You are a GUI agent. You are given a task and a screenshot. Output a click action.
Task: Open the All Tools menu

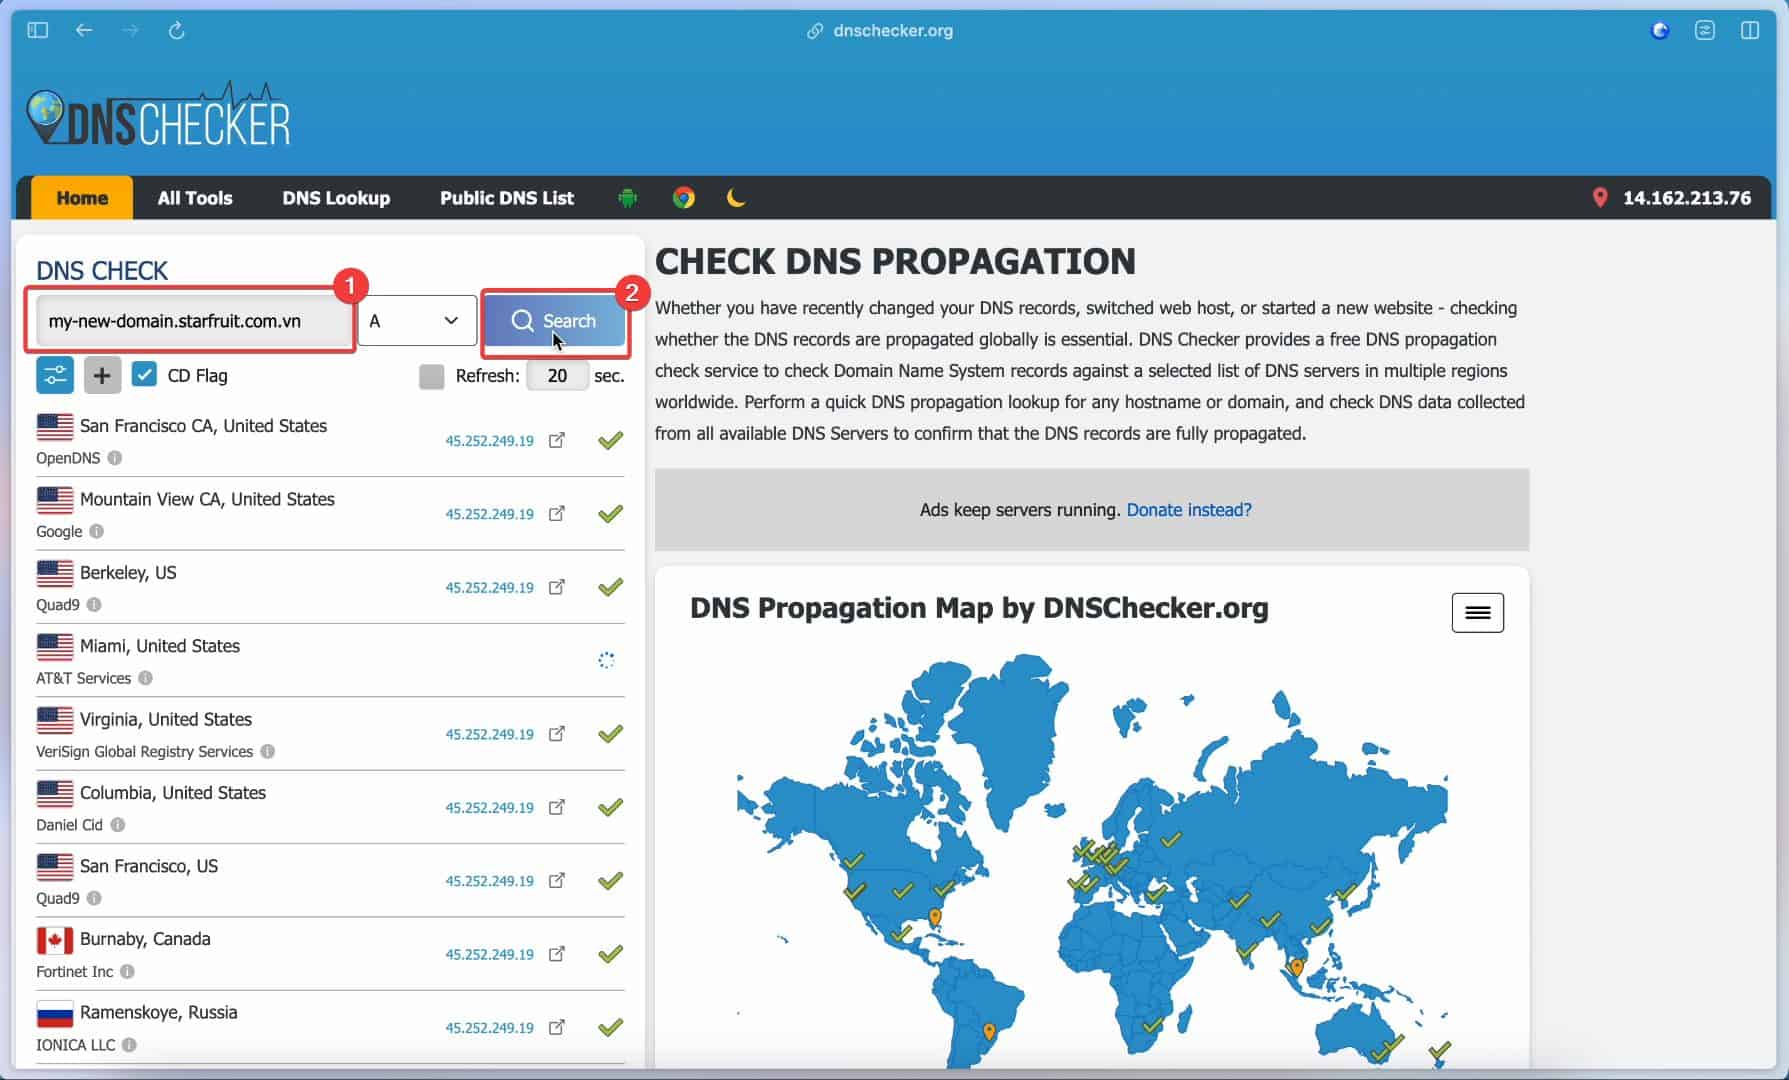tap(195, 198)
